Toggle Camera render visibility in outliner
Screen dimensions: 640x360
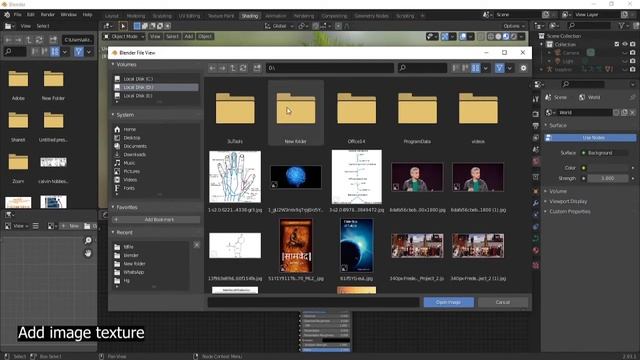coord(633,53)
